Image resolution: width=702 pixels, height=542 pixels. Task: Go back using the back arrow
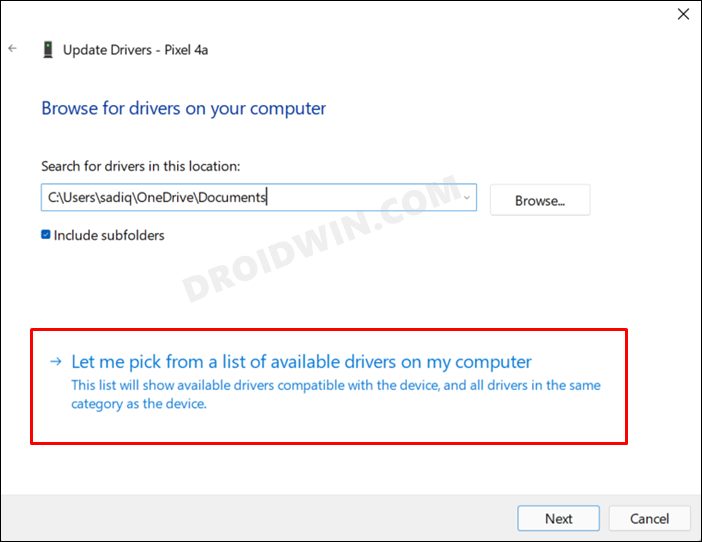click(x=13, y=48)
